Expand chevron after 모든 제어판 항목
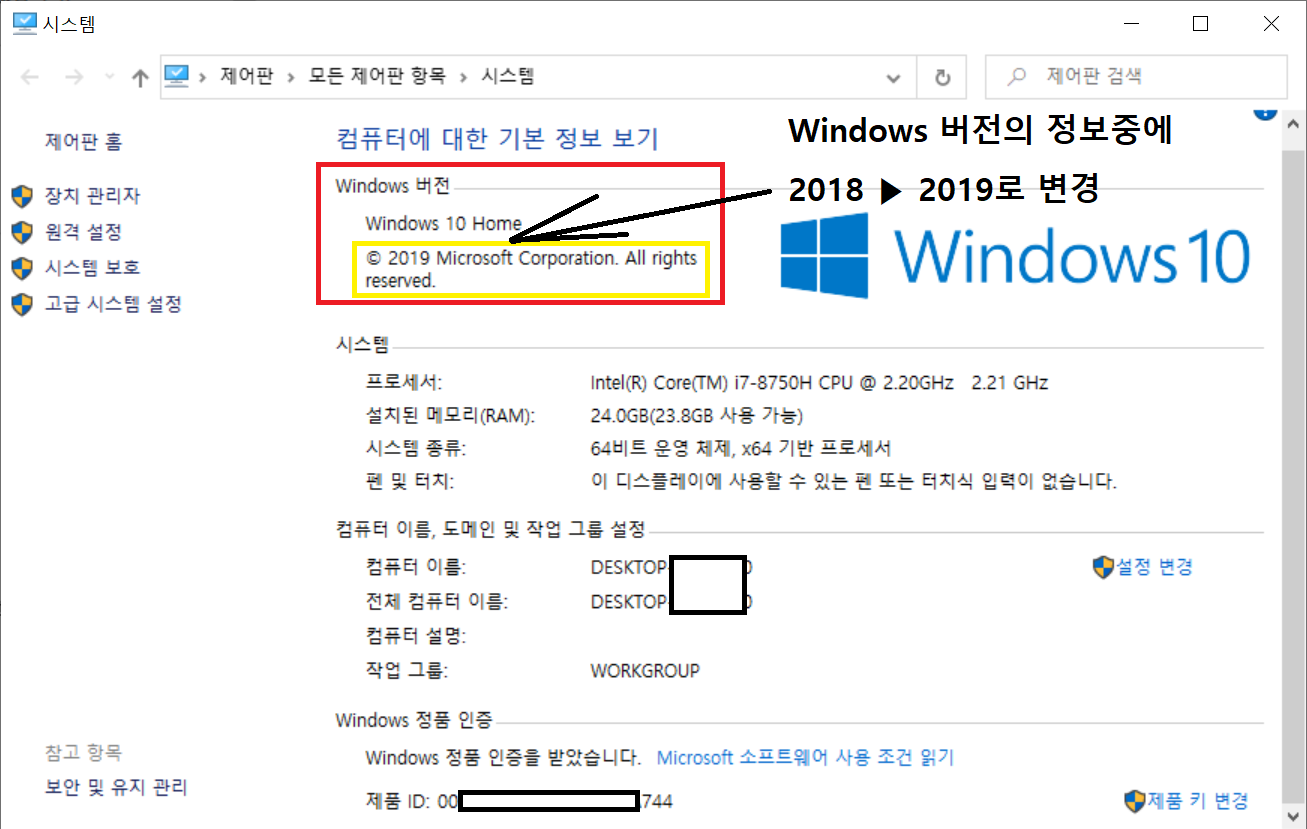 [464, 77]
